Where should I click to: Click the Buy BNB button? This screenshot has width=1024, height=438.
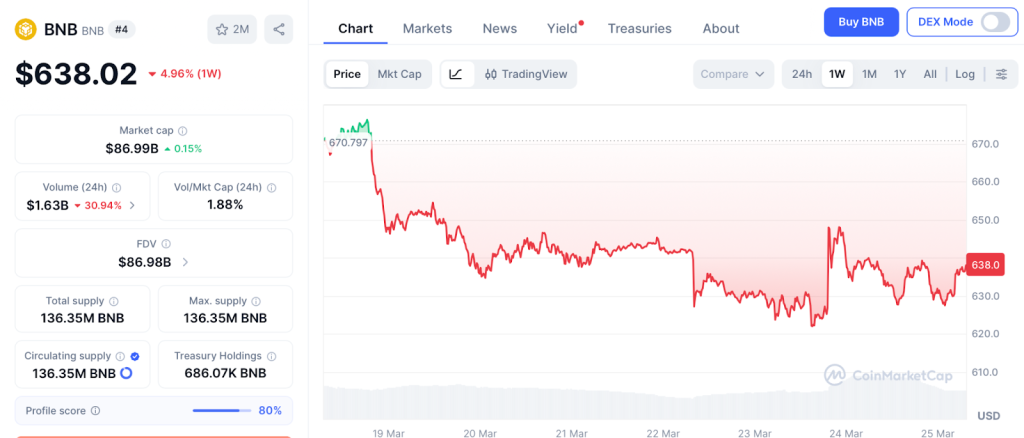pyautogui.click(x=860, y=22)
